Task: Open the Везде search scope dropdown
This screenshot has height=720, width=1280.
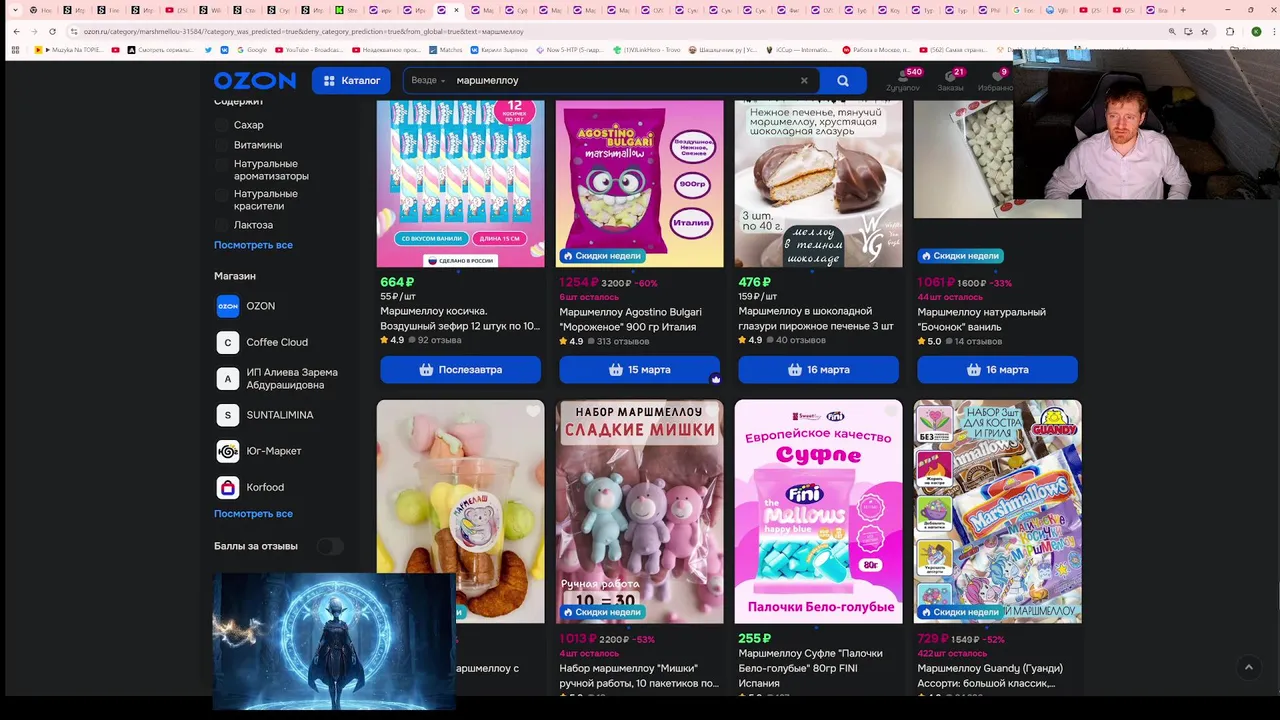Action: (x=428, y=80)
